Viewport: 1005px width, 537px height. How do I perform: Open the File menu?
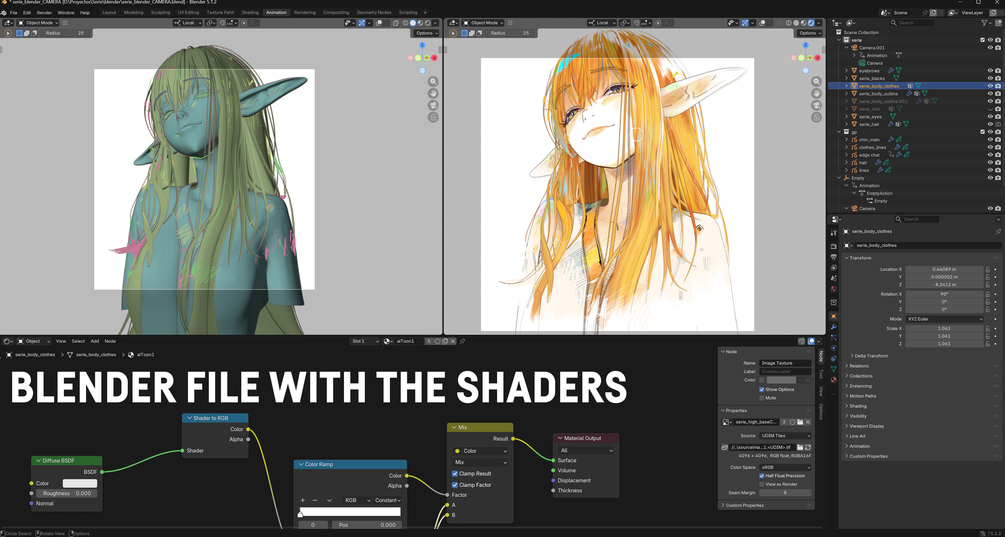pyautogui.click(x=13, y=13)
